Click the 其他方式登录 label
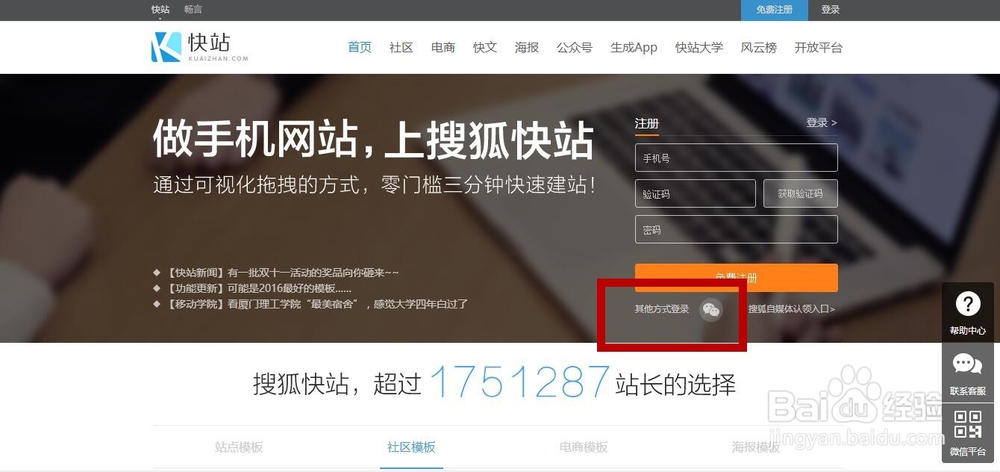This screenshot has width=1000, height=472. pyautogui.click(x=662, y=309)
